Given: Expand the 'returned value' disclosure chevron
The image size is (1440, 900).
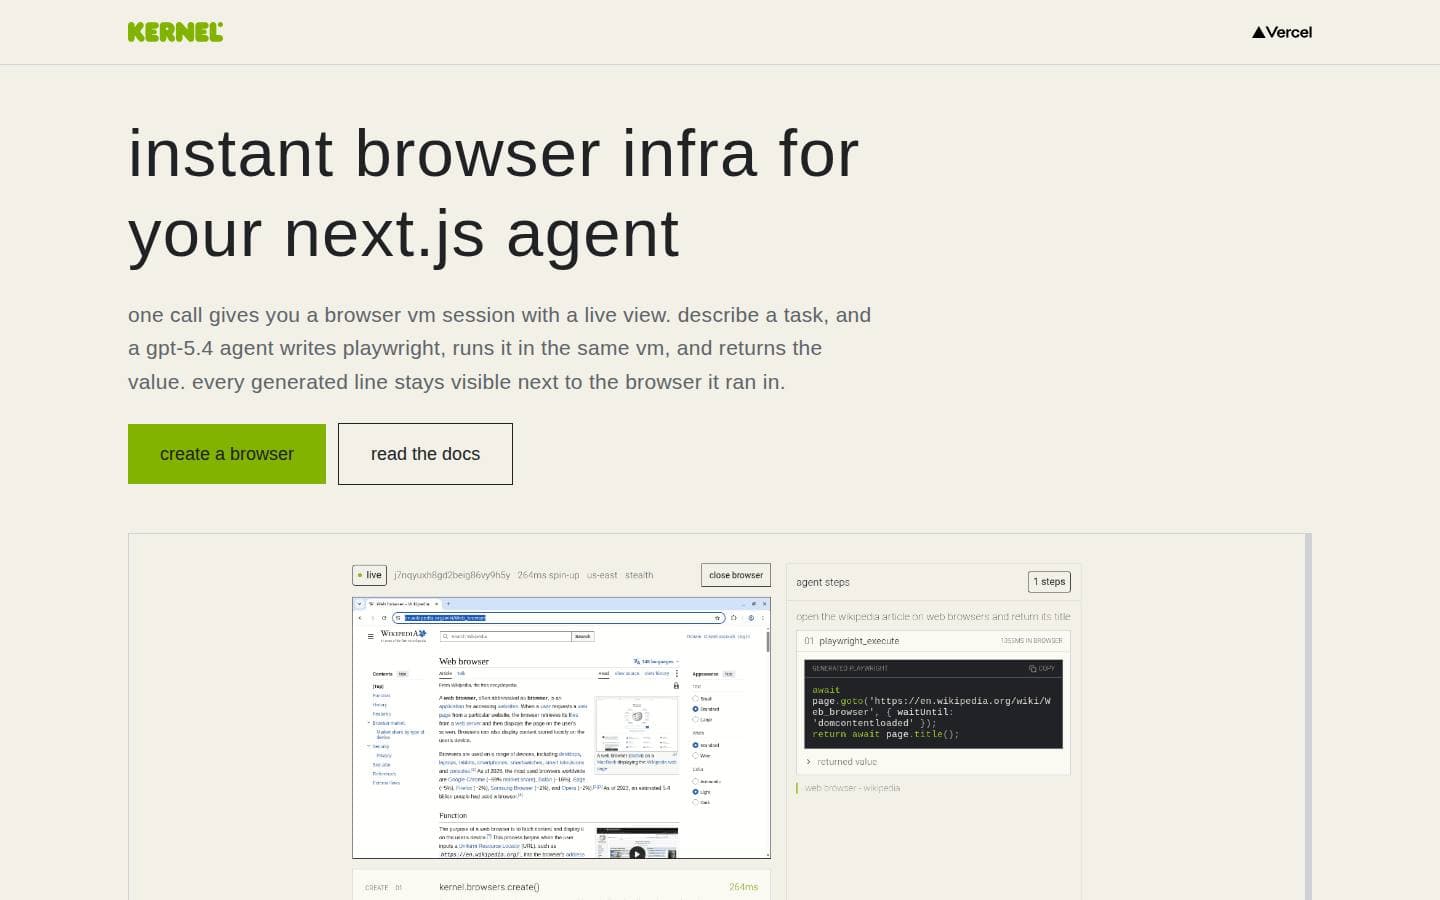Looking at the screenshot, I should click(x=808, y=762).
